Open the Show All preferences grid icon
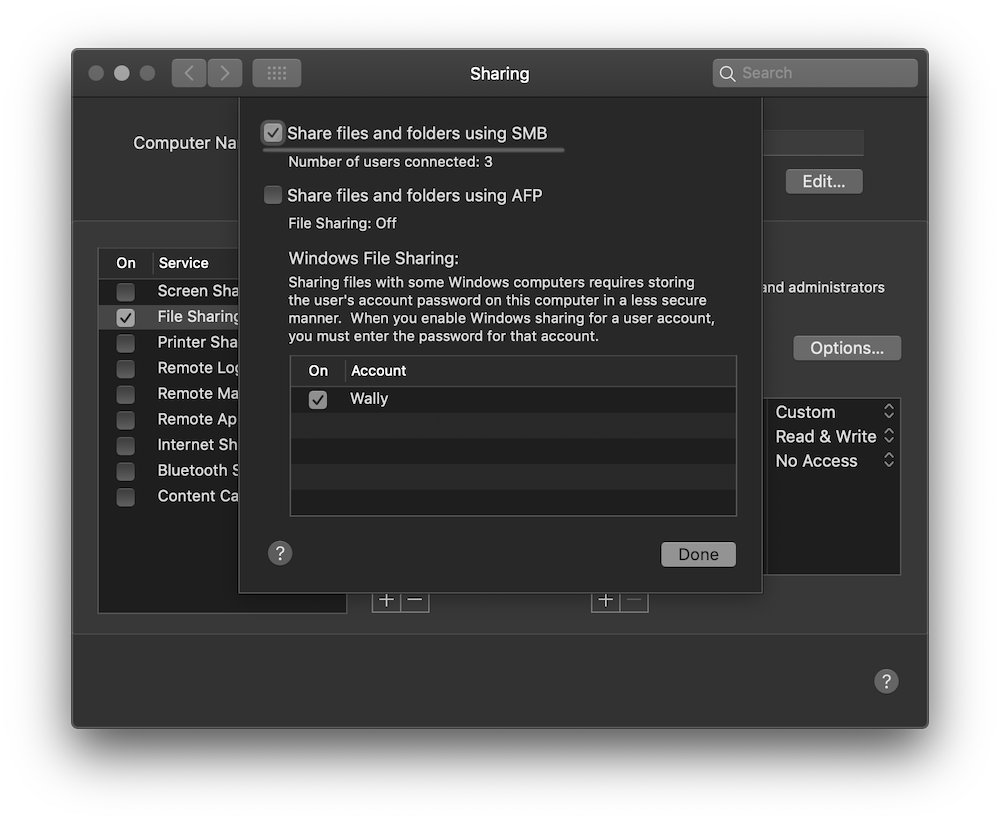The width and height of the screenshot is (1000, 823). point(276,72)
